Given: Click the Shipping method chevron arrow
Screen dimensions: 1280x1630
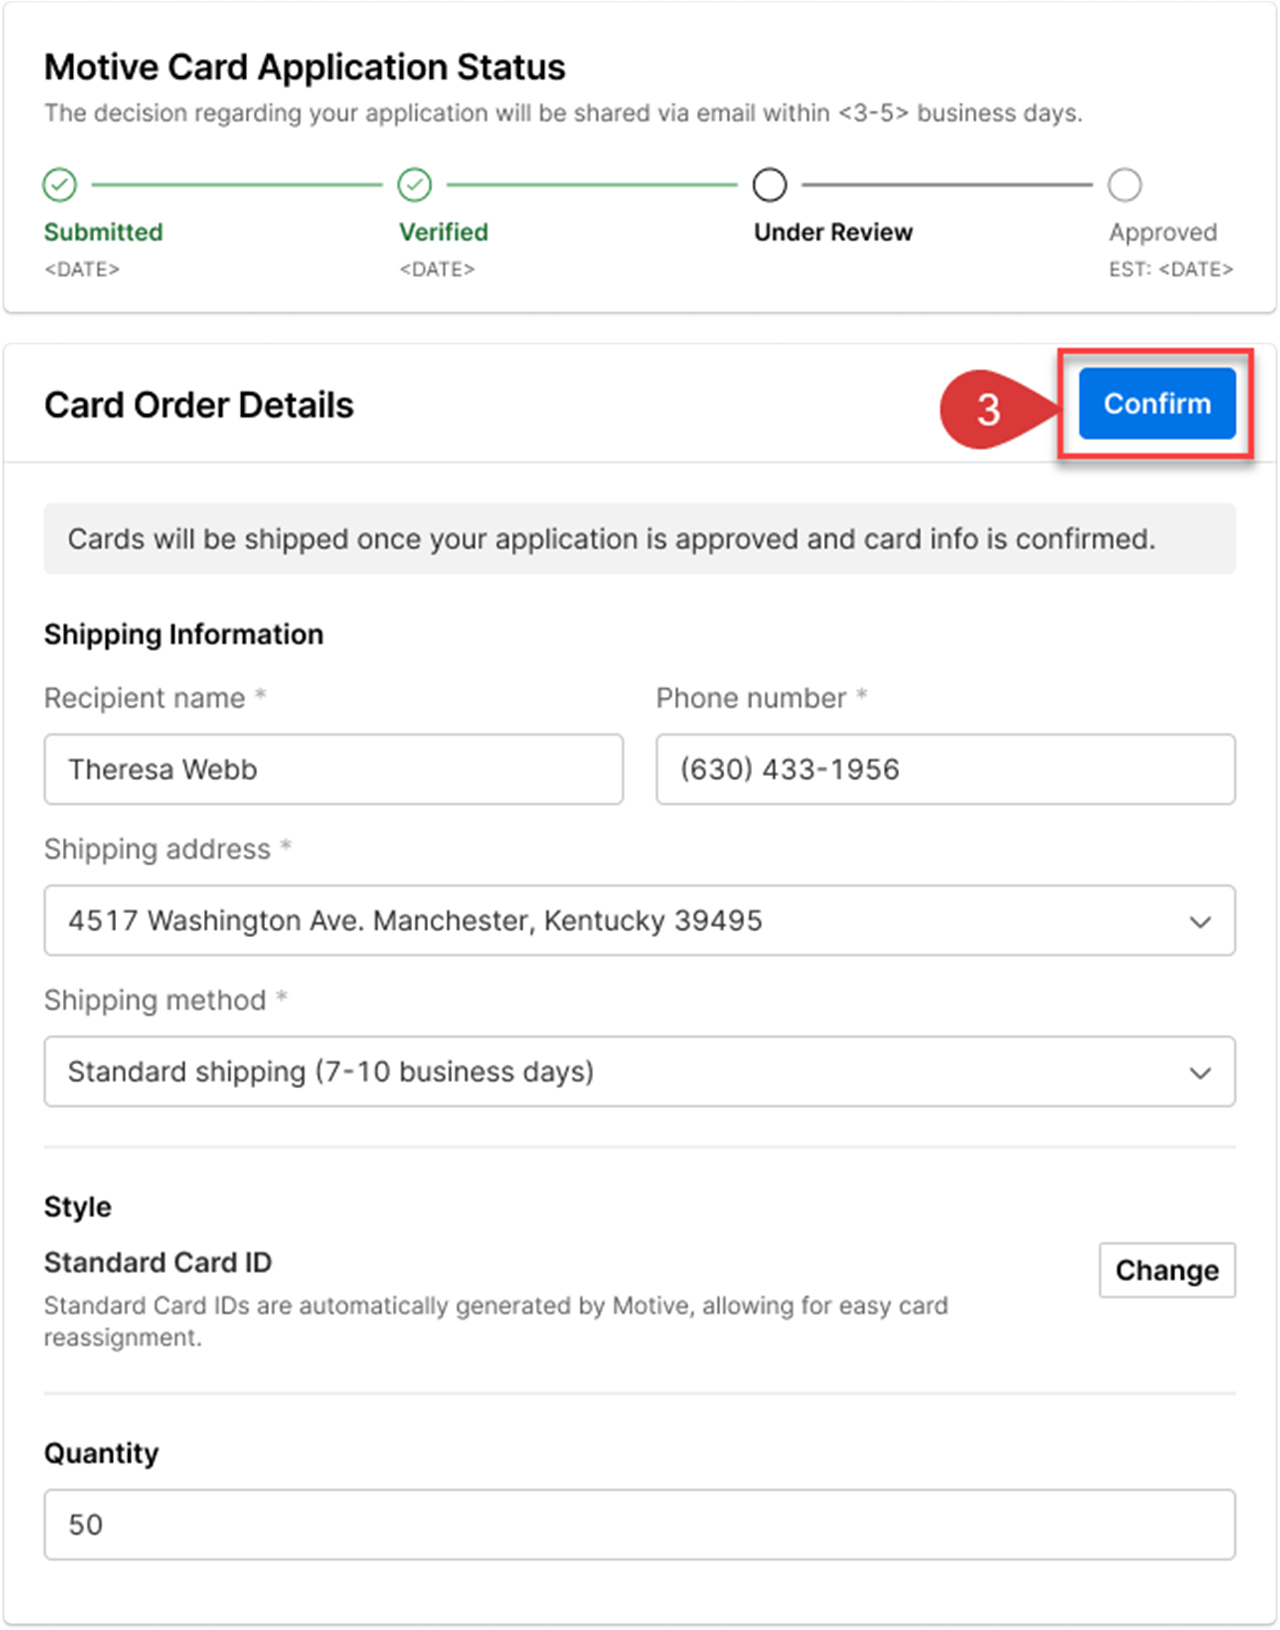Looking at the screenshot, I should coord(1200,1073).
